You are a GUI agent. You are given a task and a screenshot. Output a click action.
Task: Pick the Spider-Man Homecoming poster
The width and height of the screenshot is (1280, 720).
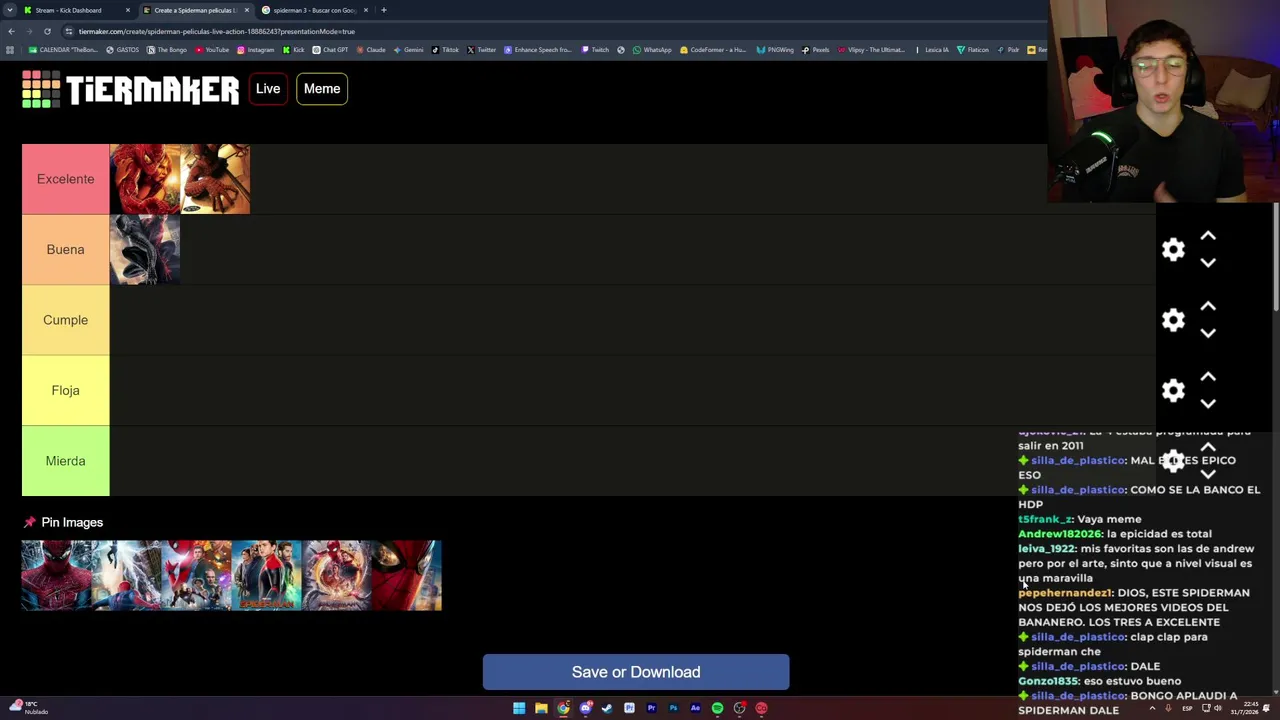pos(197,575)
